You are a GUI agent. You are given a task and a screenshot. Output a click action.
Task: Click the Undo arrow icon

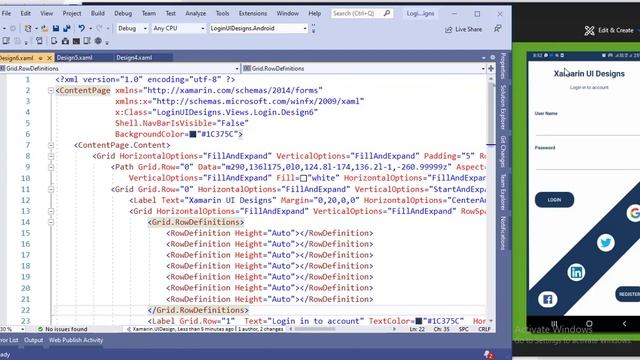82,29
